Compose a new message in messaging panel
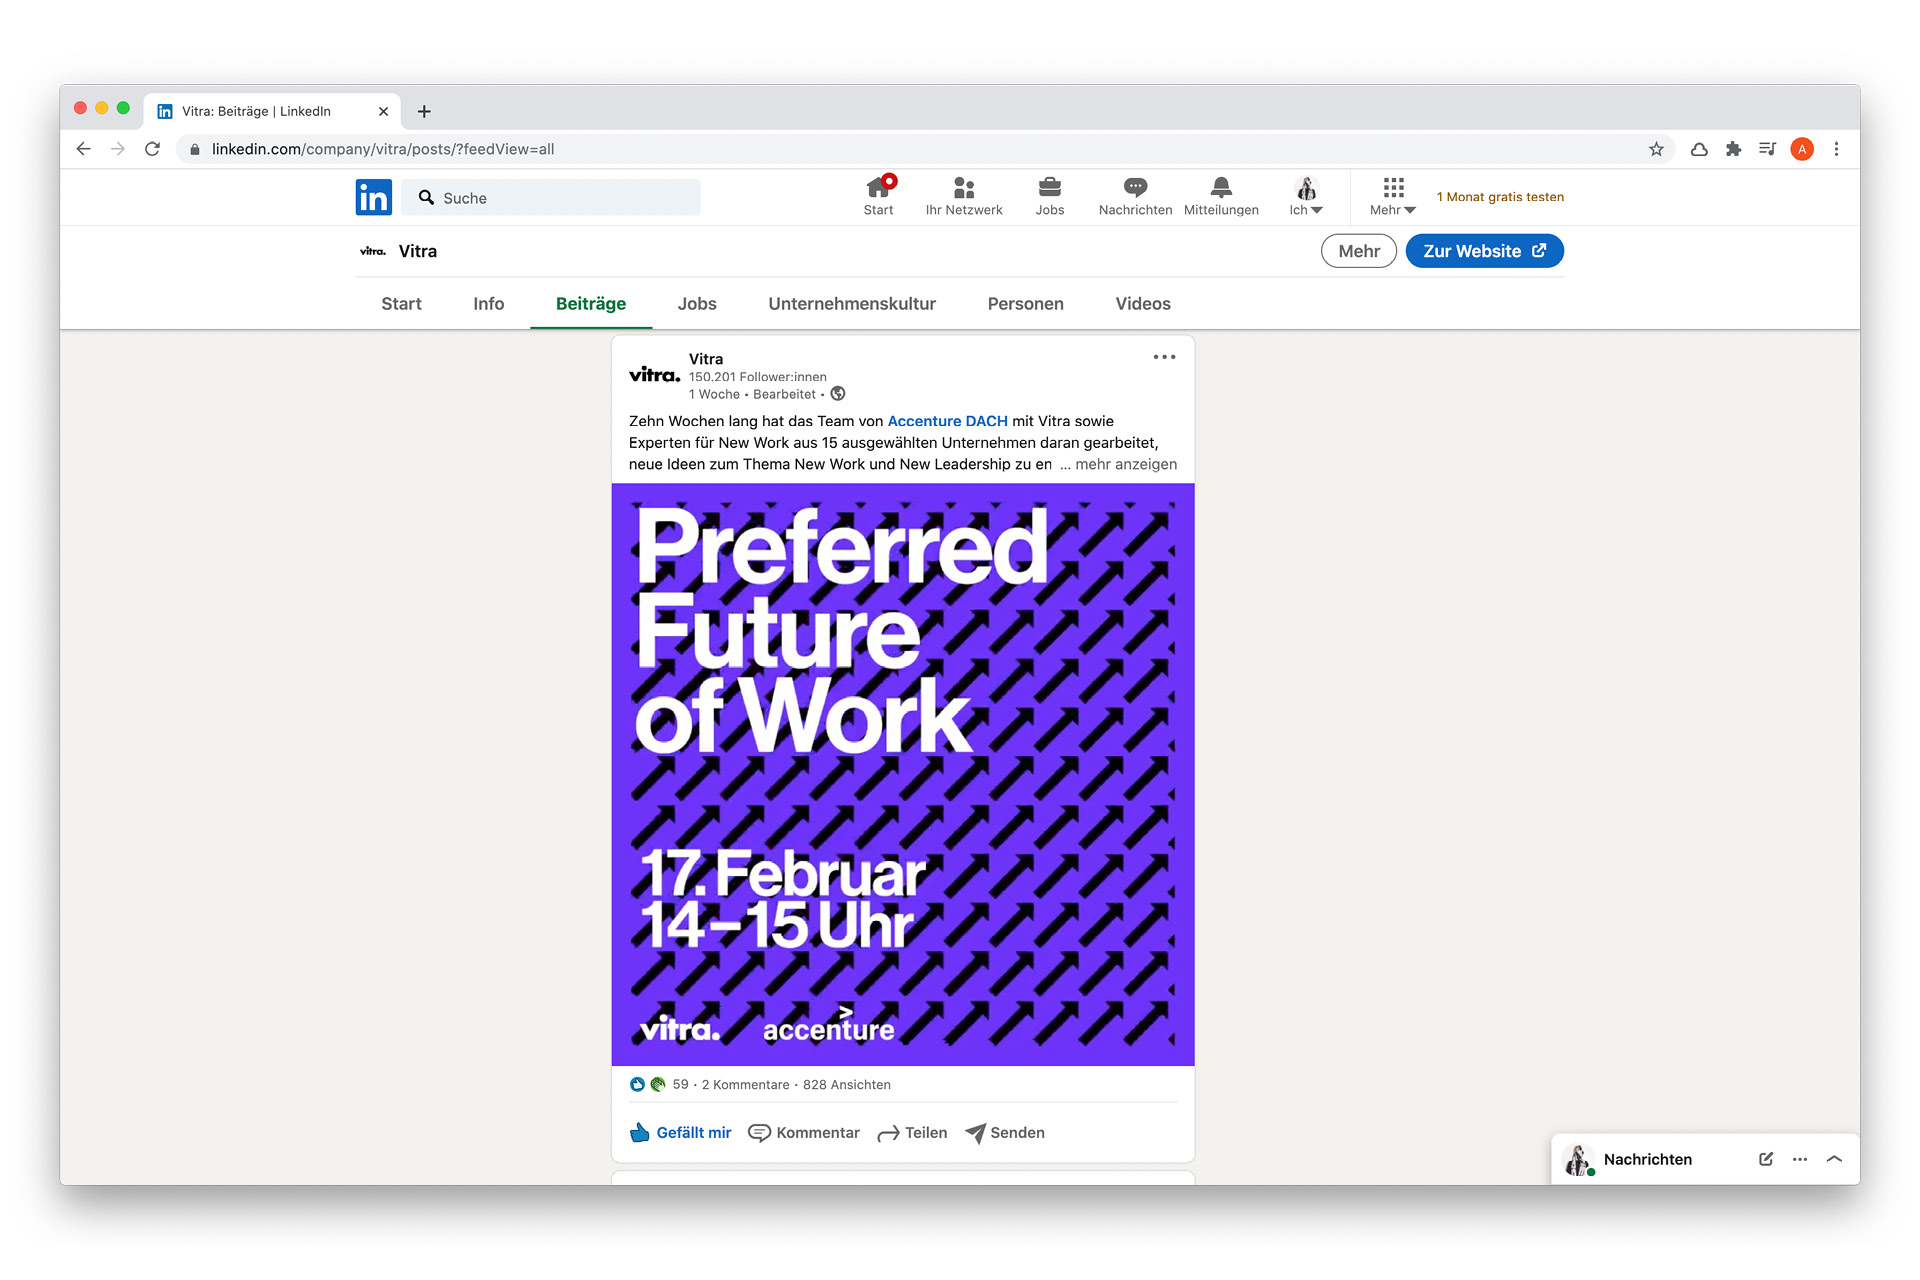 (1766, 1159)
